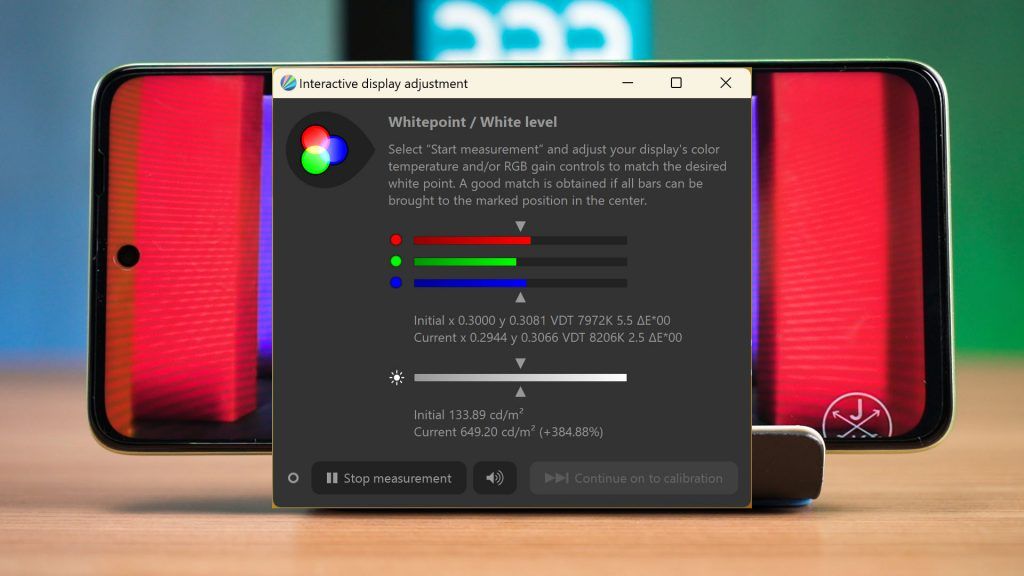Screen dimensions: 1024x576
Task: Minimize the Interactive display adjustment window
Action: pos(628,83)
